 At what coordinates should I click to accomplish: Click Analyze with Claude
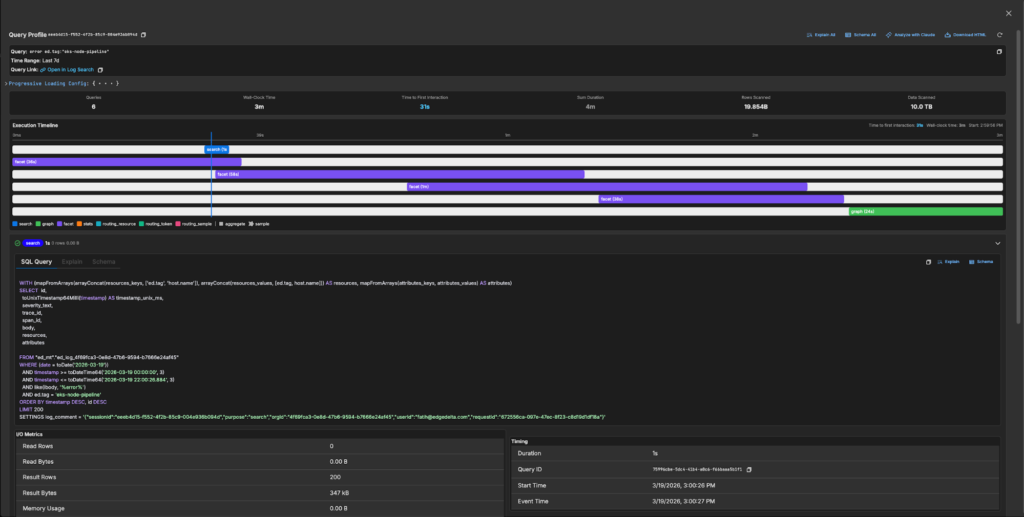click(911, 35)
